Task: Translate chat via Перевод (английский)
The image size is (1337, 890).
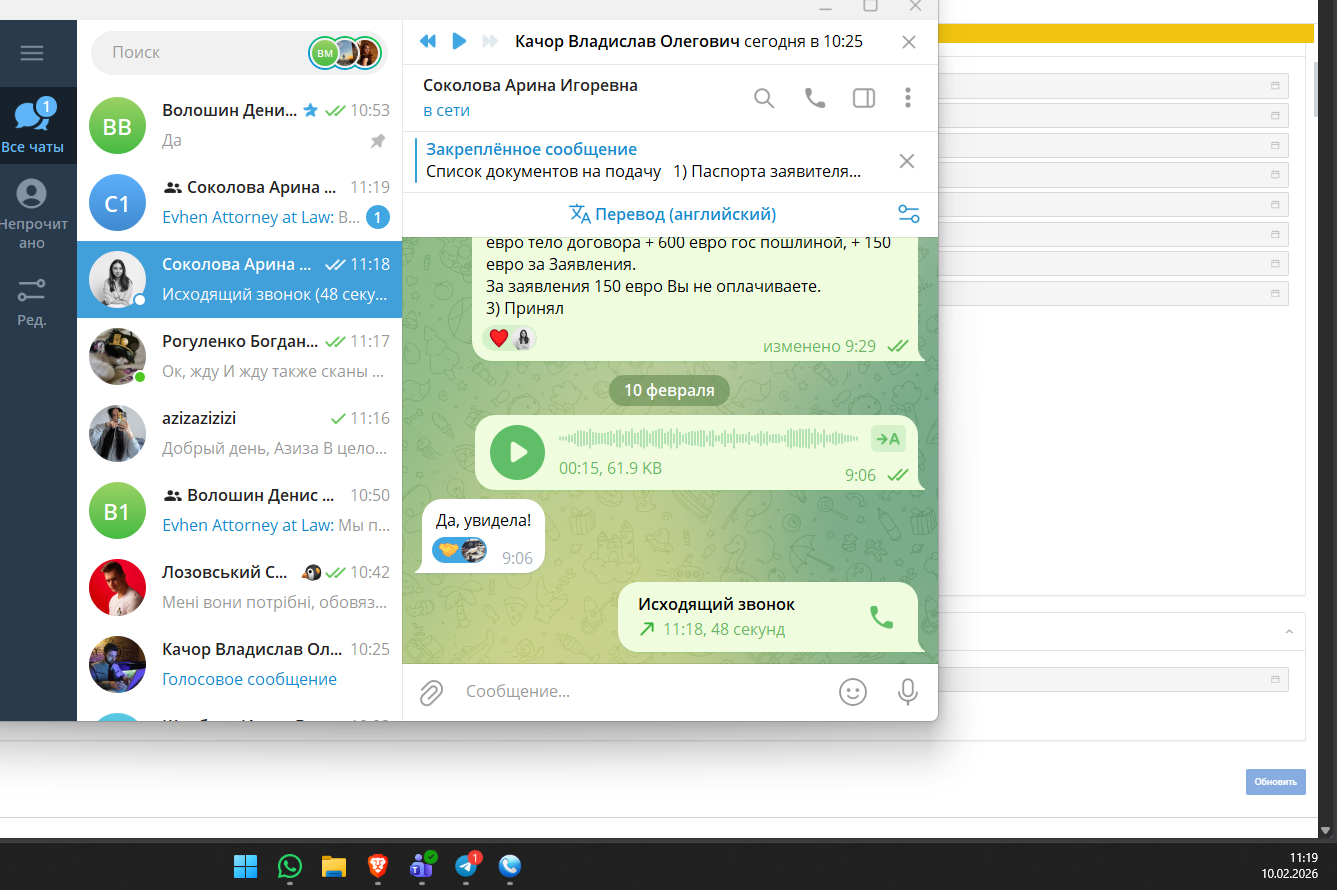Action: click(x=673, y=214)
